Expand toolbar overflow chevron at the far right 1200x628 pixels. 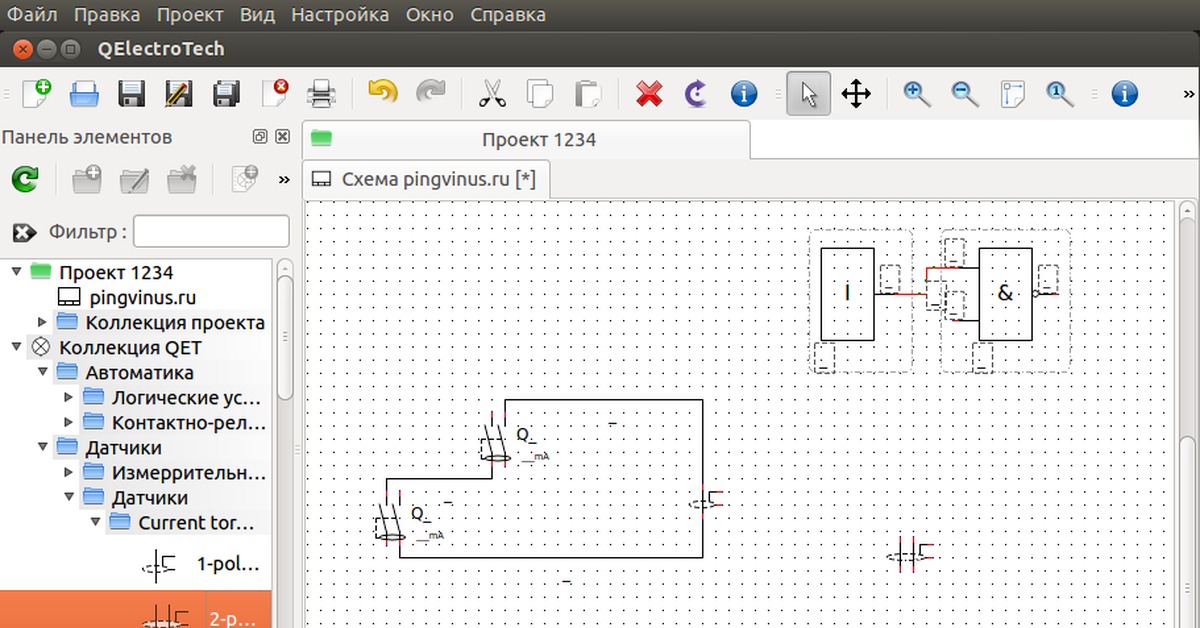coord(1188,94)
